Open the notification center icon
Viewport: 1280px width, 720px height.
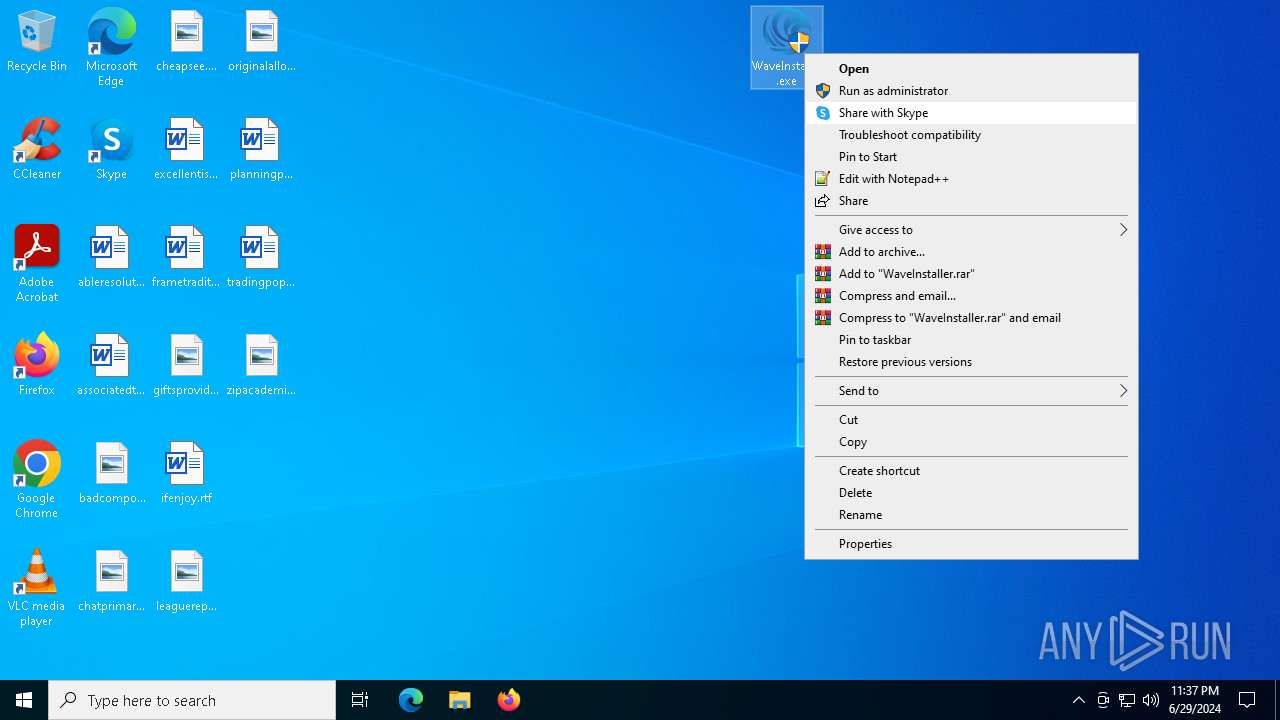(1247, 700)
